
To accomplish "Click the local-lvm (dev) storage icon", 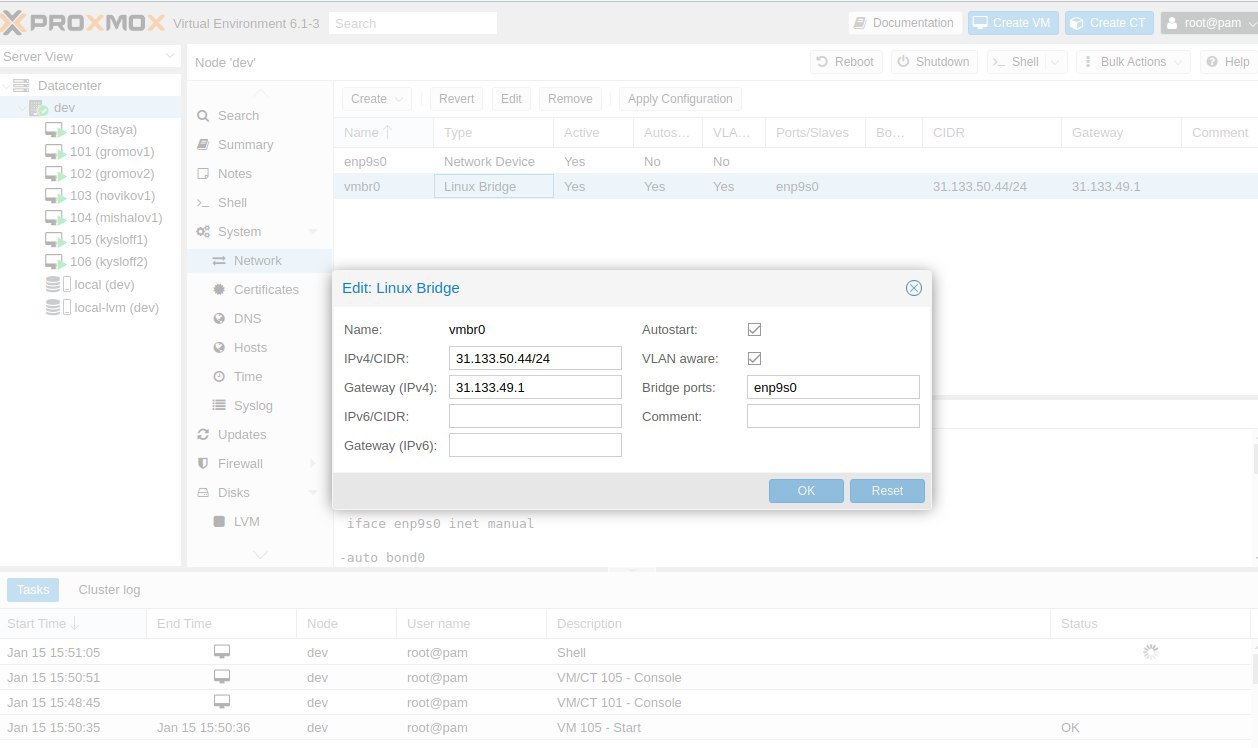I will point(58,308).
